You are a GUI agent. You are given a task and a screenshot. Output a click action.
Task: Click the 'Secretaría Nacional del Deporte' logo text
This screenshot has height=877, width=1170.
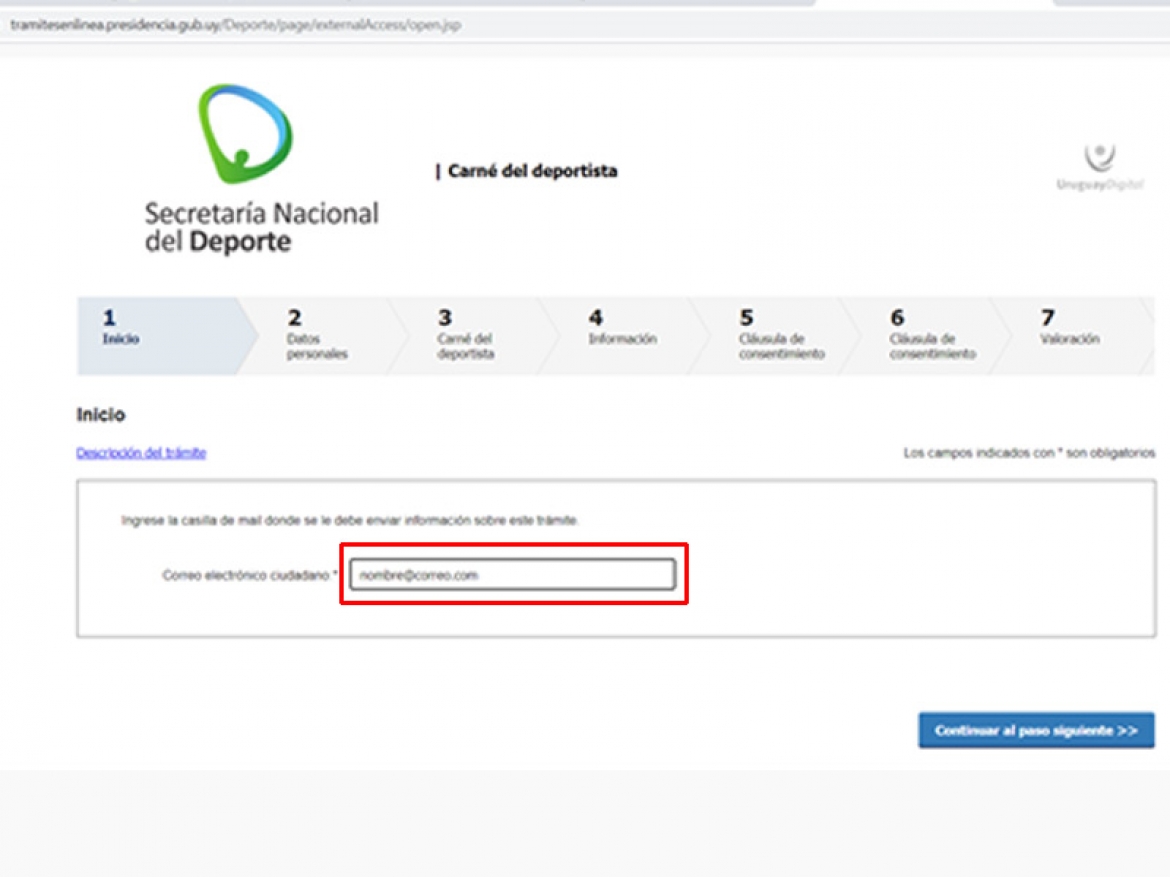click(x=261, y=227)
